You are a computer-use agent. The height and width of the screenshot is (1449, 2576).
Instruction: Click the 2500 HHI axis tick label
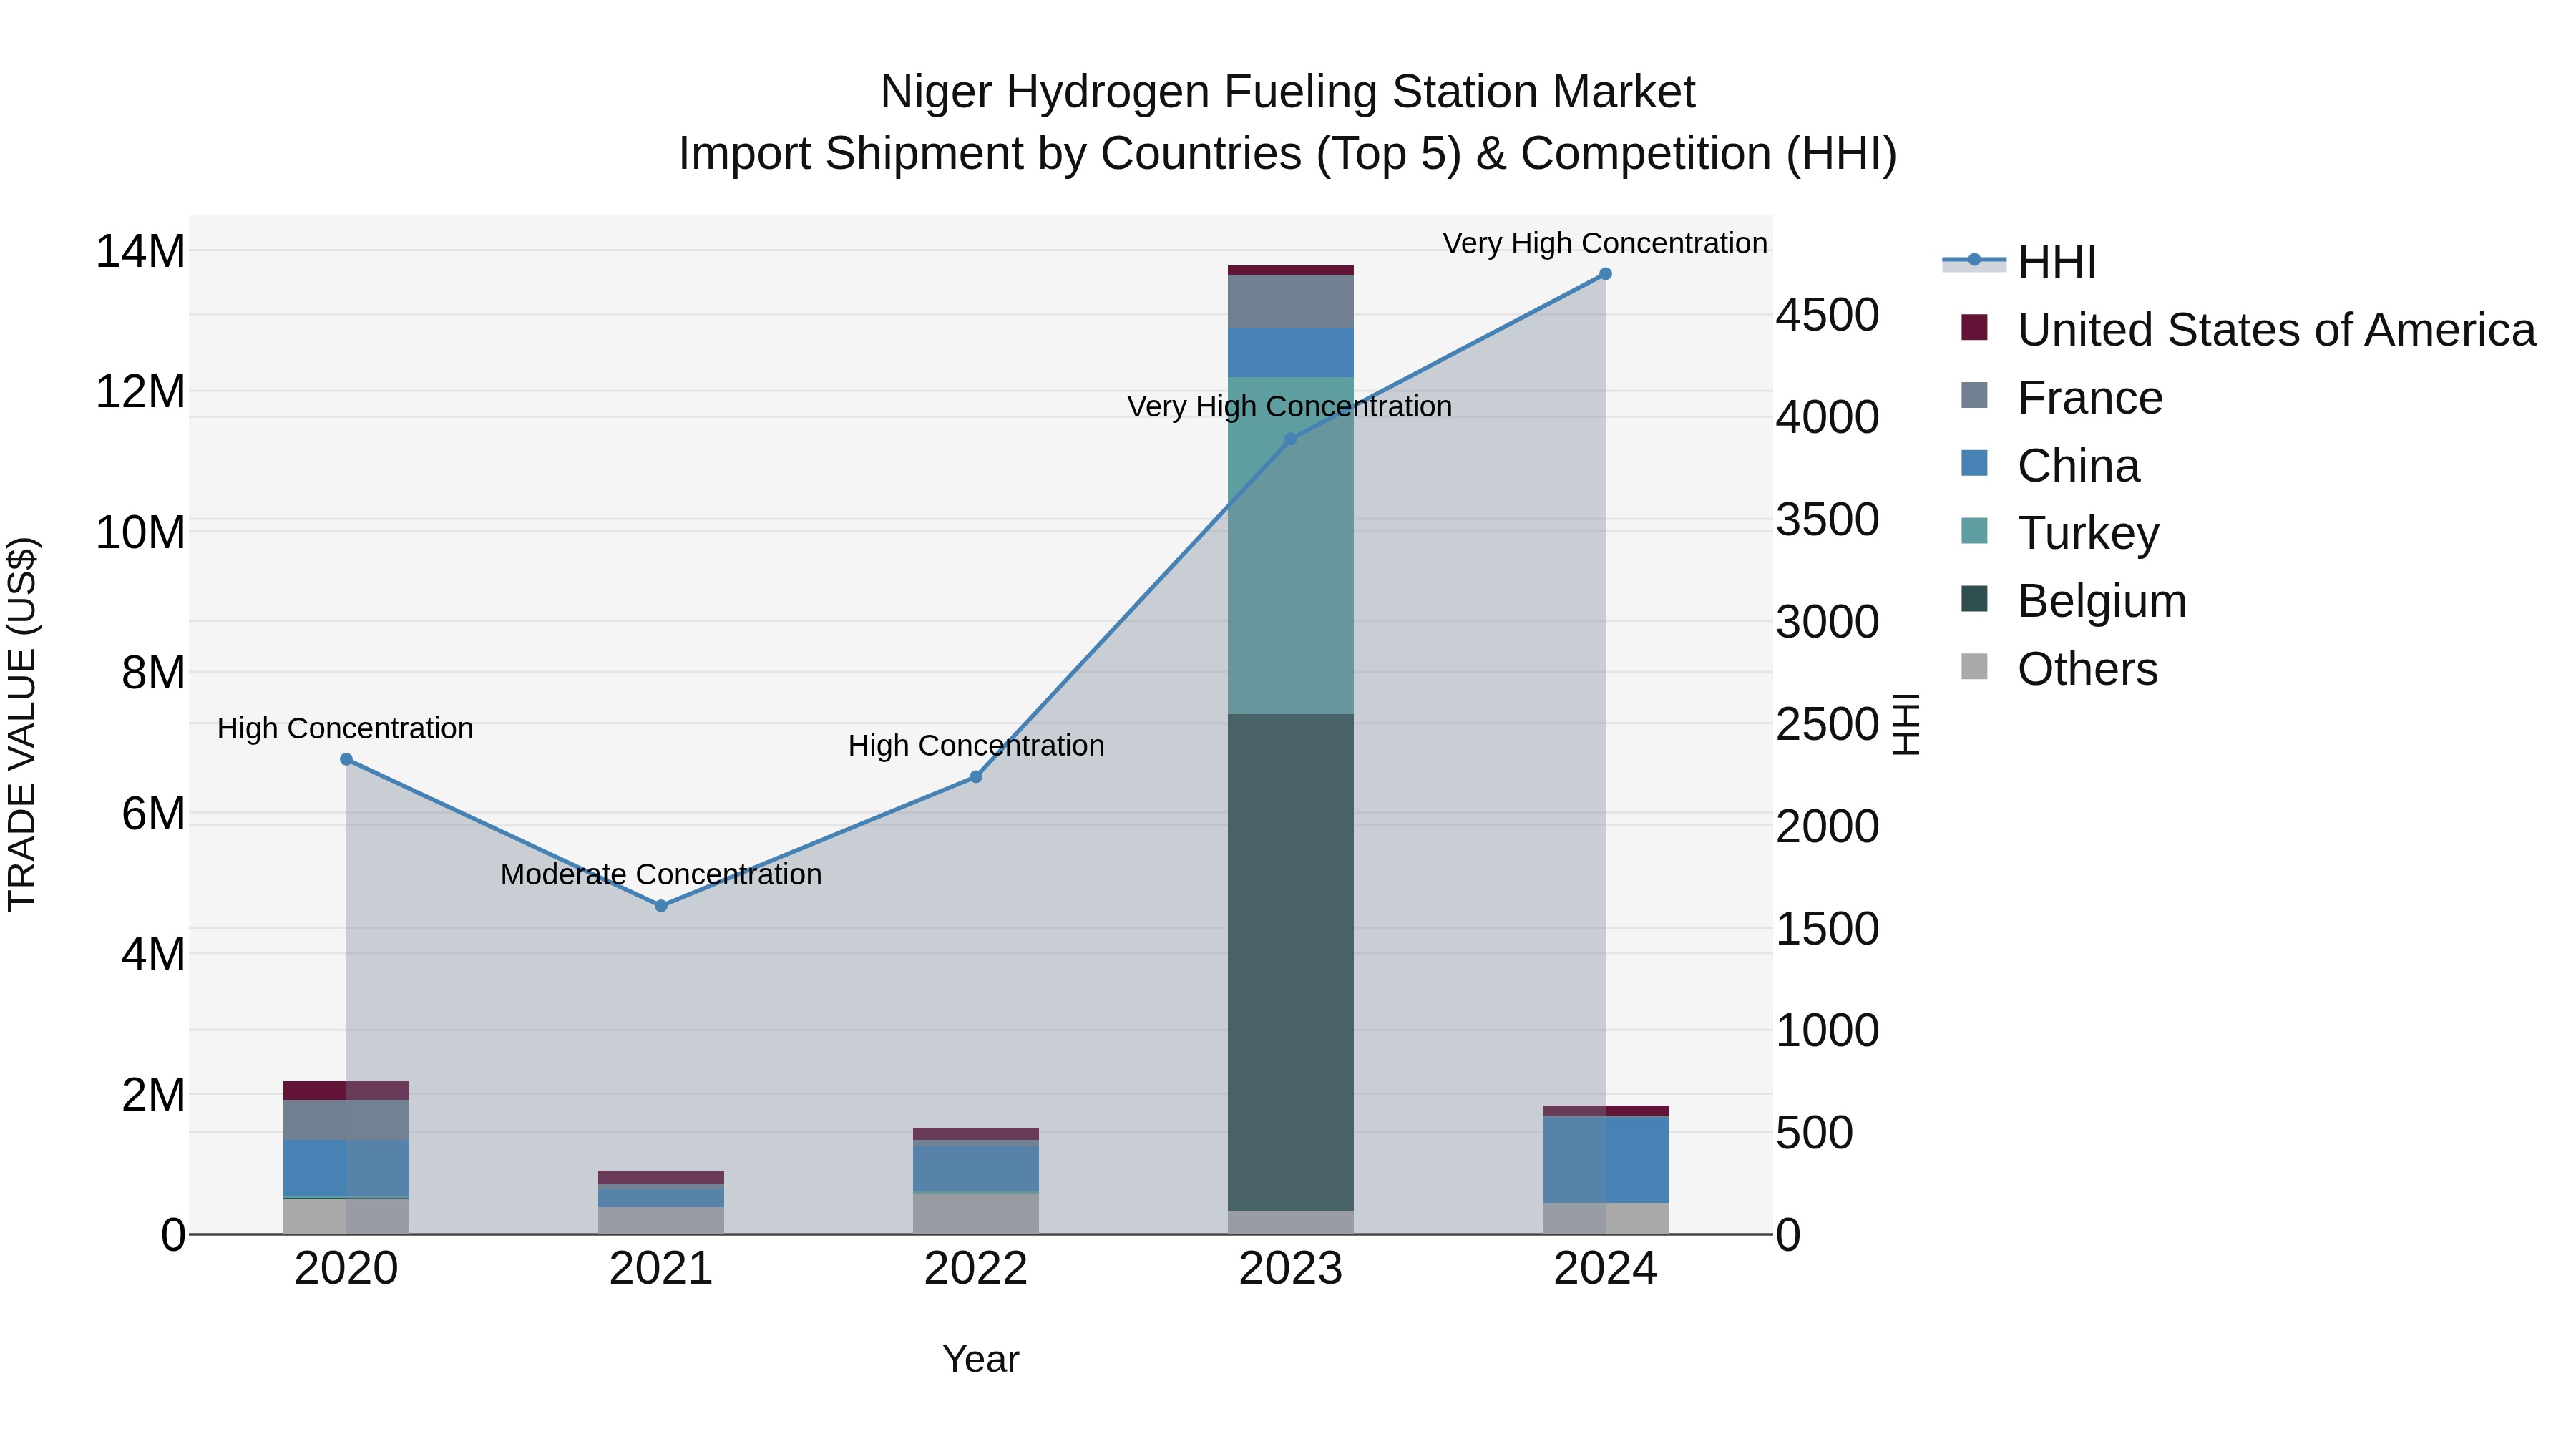point(1828,724)
